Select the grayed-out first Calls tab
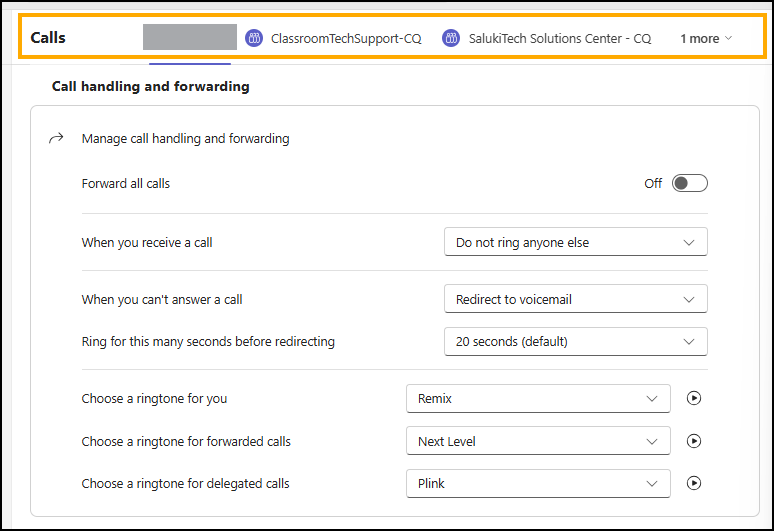774x531 pixels. point(190,37)
